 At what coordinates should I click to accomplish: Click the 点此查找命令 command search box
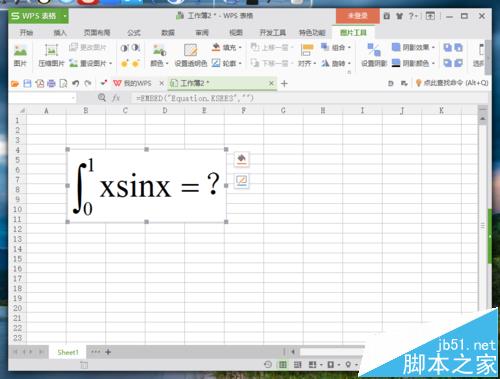click(x=452, y=83)
